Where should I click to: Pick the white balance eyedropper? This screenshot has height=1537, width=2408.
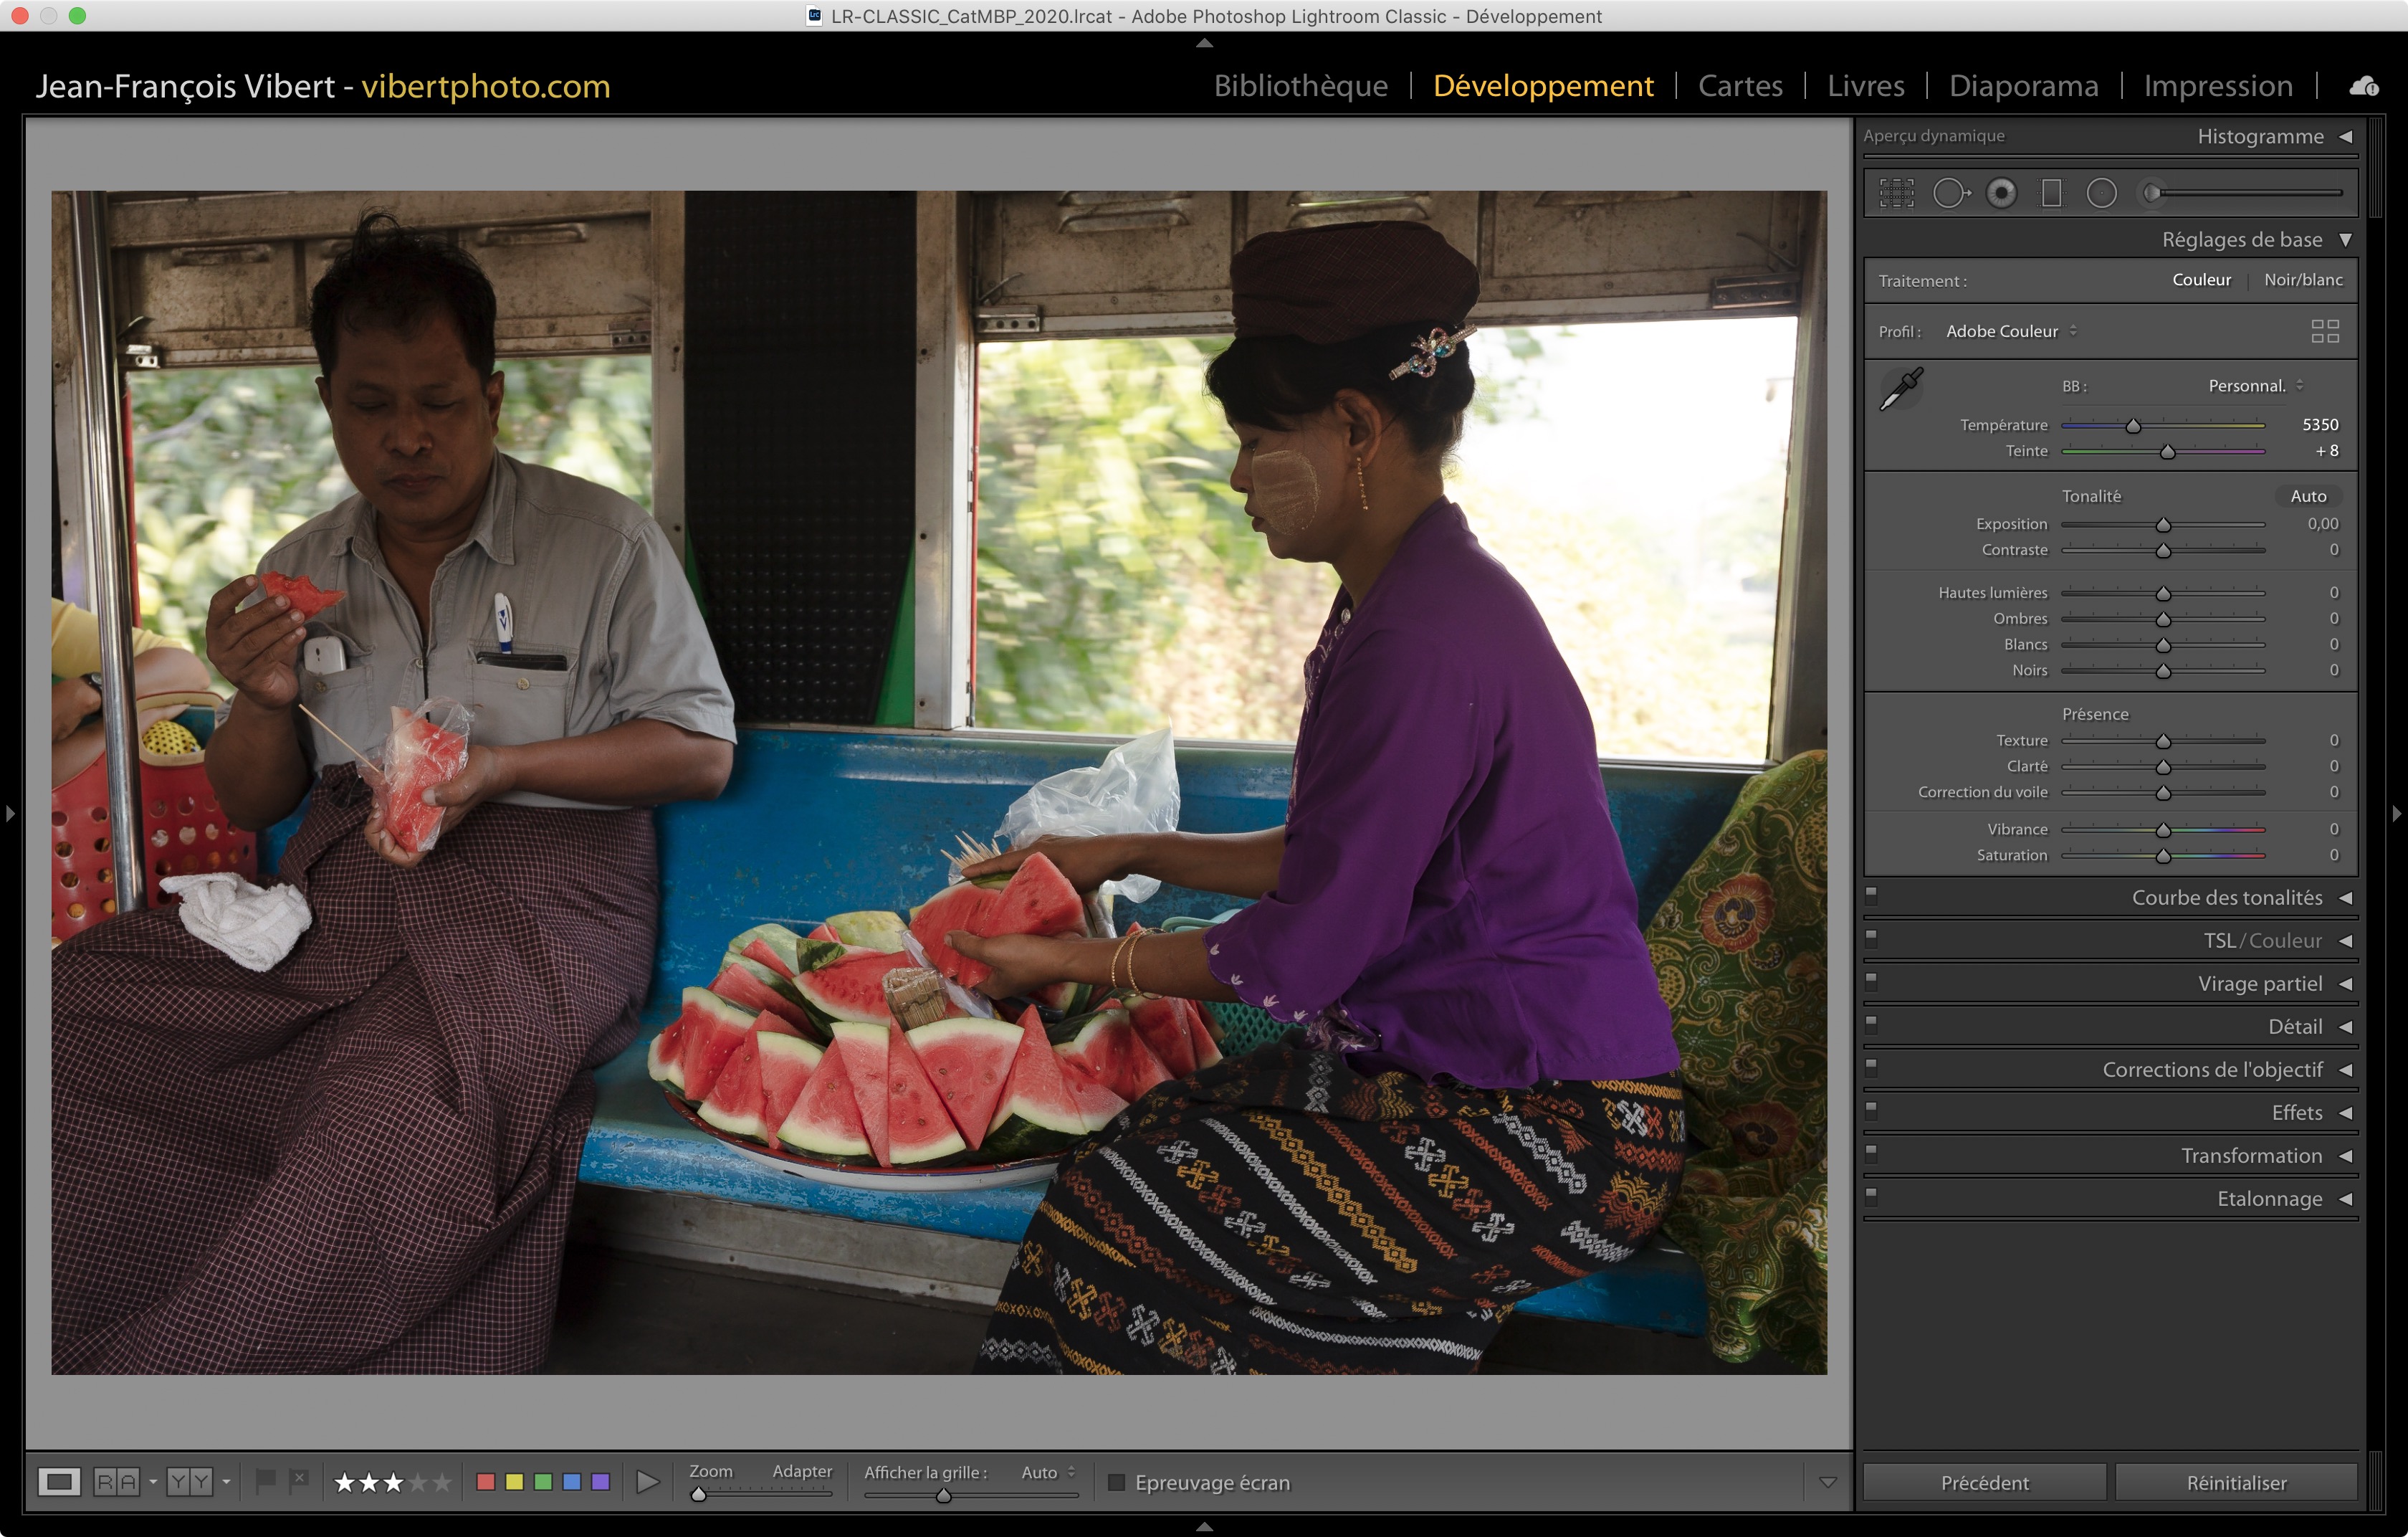(1900, 389)
